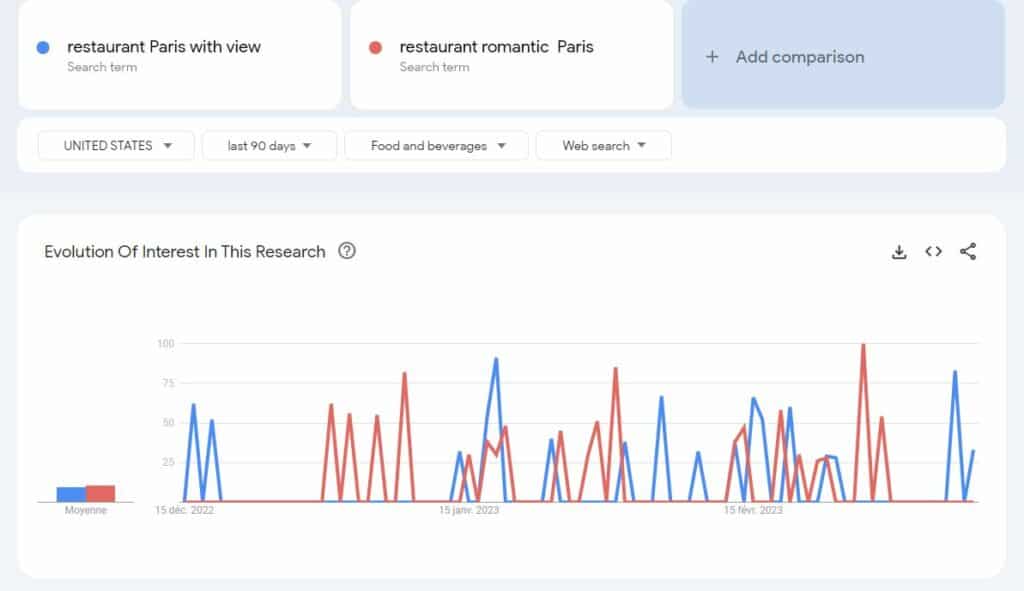This screenshot has width=1024, height=591.
Task: Click the blue average bar under Moyenne
Action: [x=71, y=490]
